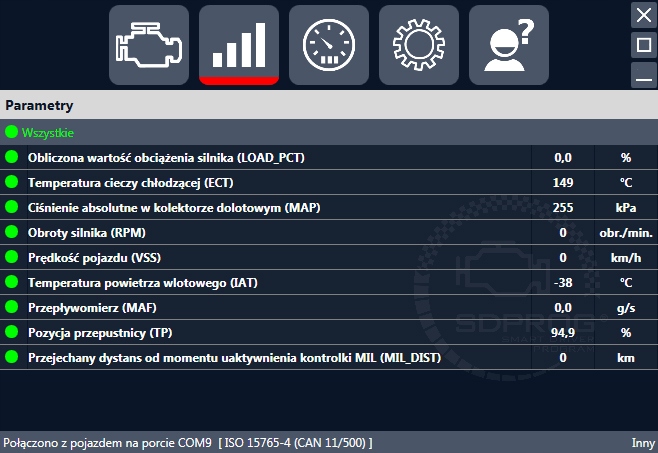The width and height of the screenshot is (658, 453).
Task: Toggle the green Wszystkie indicator
Action: [11, 132]
